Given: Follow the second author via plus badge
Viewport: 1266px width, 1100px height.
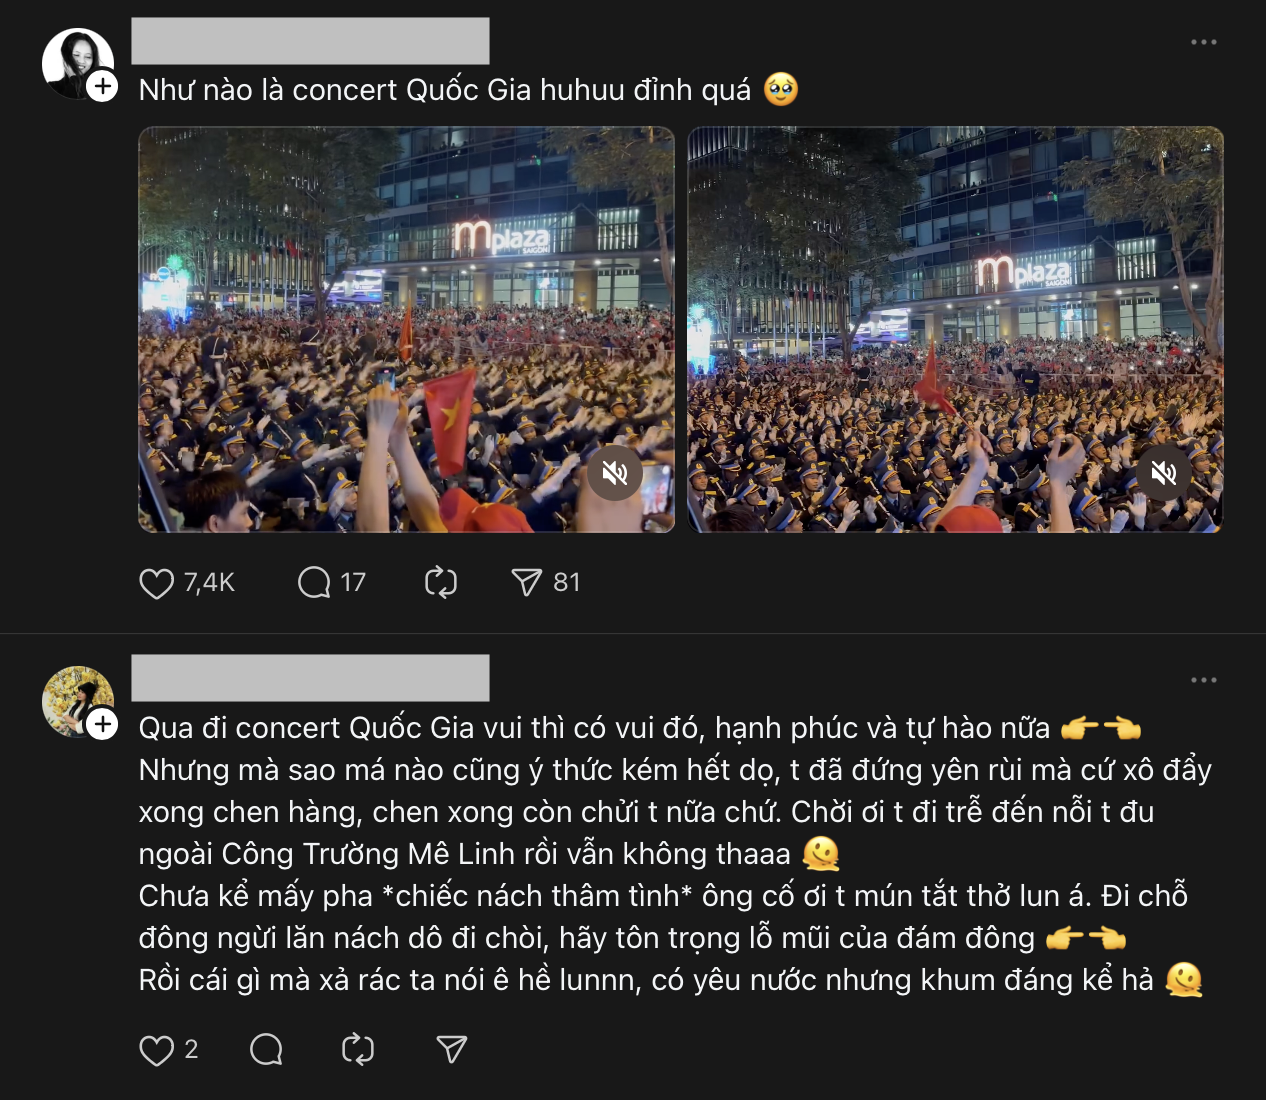Looking at the screenshot, I should 102,724.
